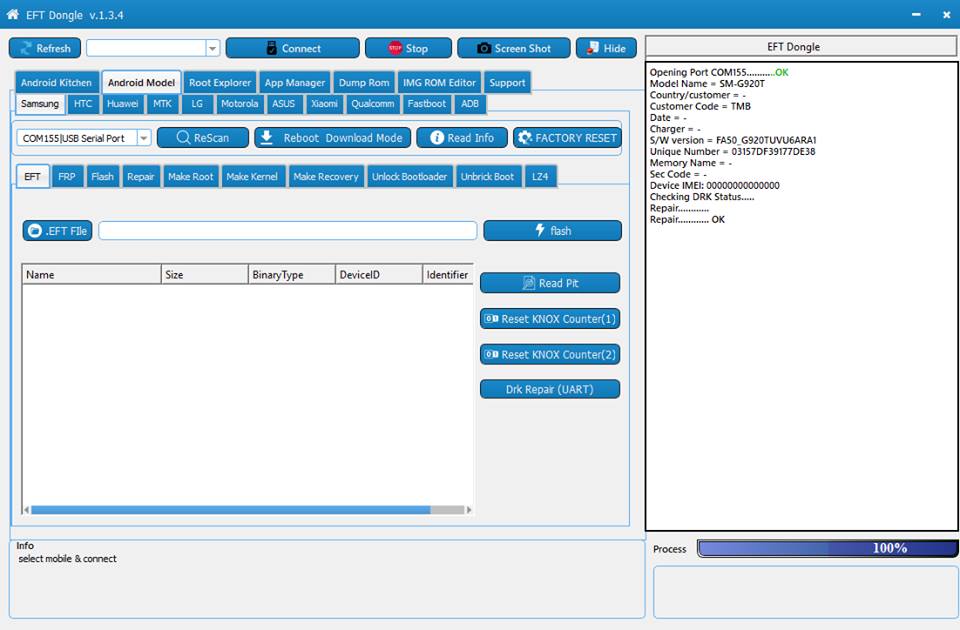Image resolution: width=960 pixels, height=630 pixels.
Task: Click the Name column header
Action: [91, 275]
